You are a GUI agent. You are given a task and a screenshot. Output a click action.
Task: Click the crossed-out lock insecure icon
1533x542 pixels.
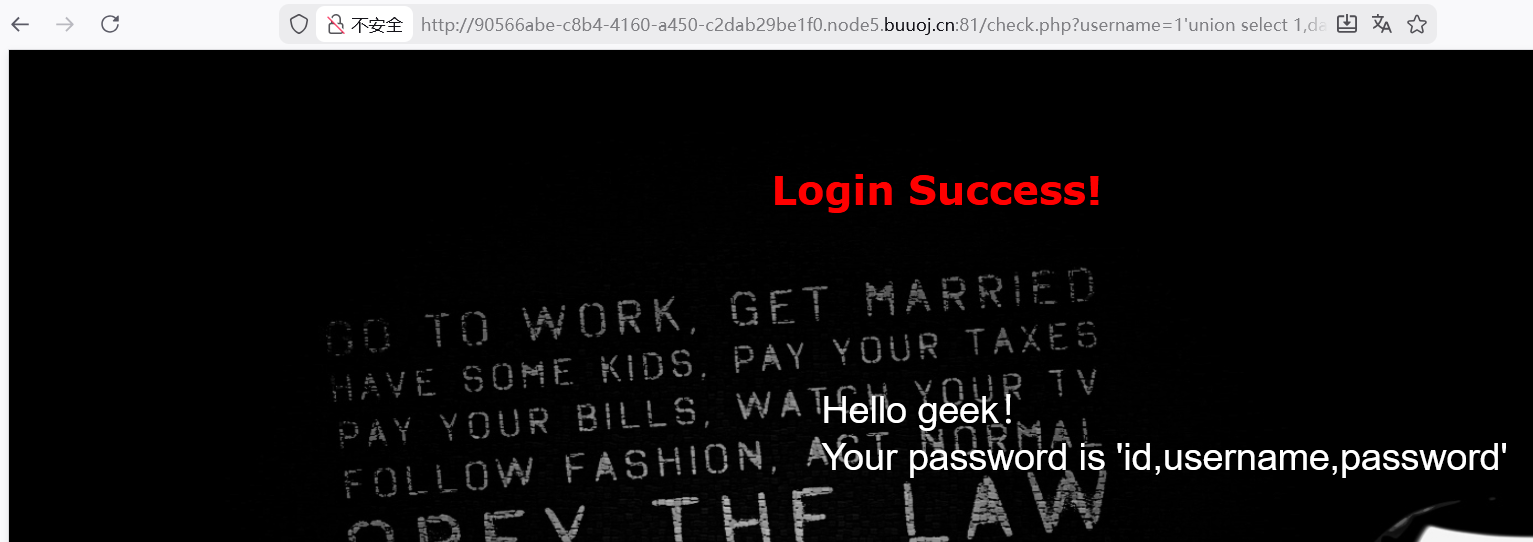pyautogui.click(x=335, y=24)
